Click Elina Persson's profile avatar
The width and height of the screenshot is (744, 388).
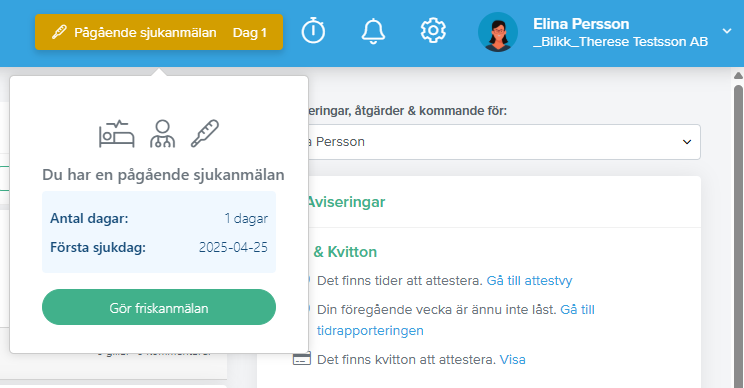pyautogui.click(x=498, y=32)
